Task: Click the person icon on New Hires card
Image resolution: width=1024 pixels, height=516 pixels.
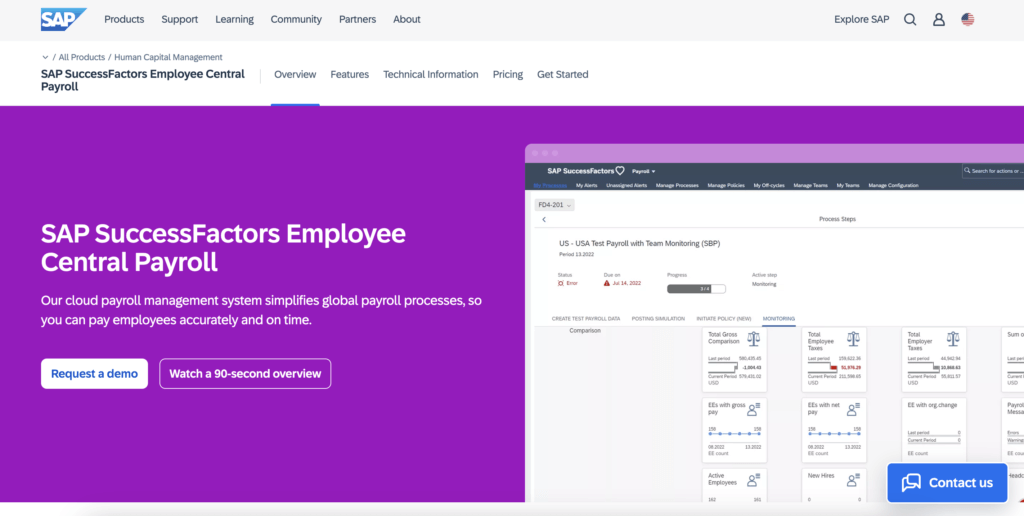Action: [852, 479]
